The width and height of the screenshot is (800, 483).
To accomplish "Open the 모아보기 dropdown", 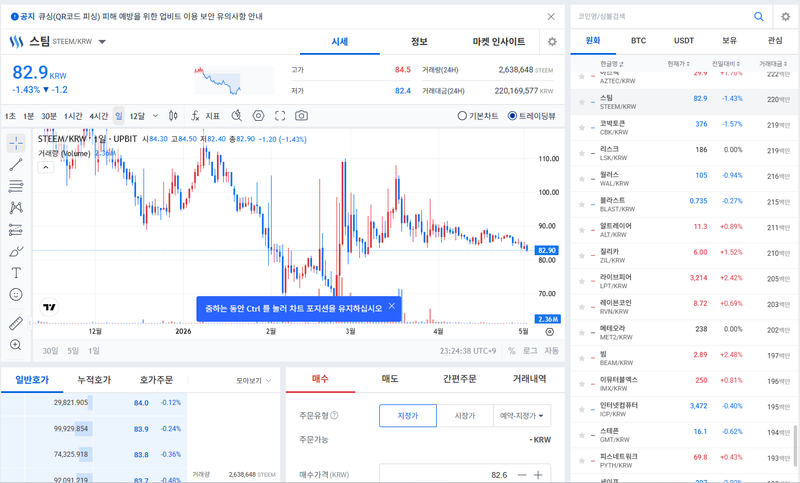I will (x=254, y=380).
